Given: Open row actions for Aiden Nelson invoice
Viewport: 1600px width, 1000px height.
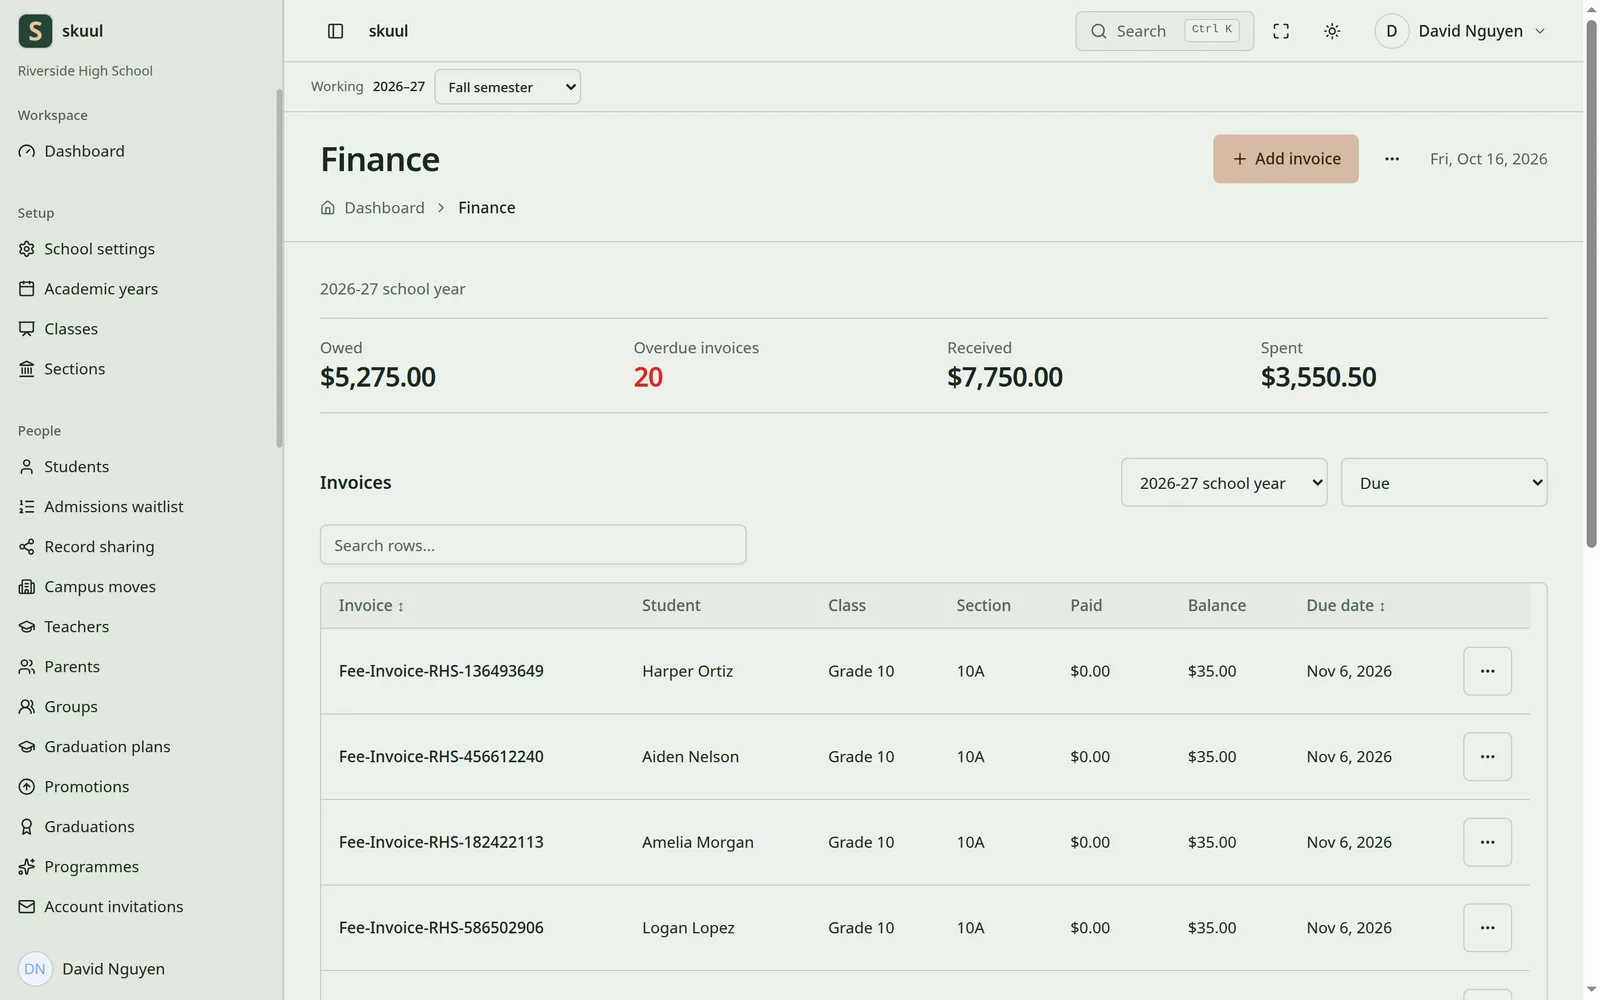Looking at the screenshot, I should [1488, 757].
